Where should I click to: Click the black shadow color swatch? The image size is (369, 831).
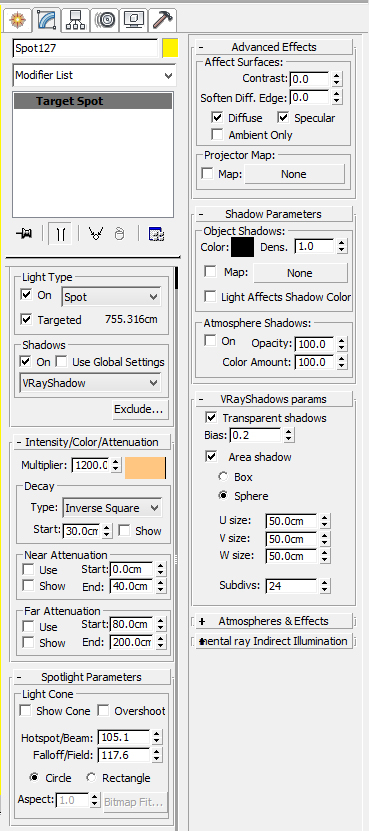(243, 247)
